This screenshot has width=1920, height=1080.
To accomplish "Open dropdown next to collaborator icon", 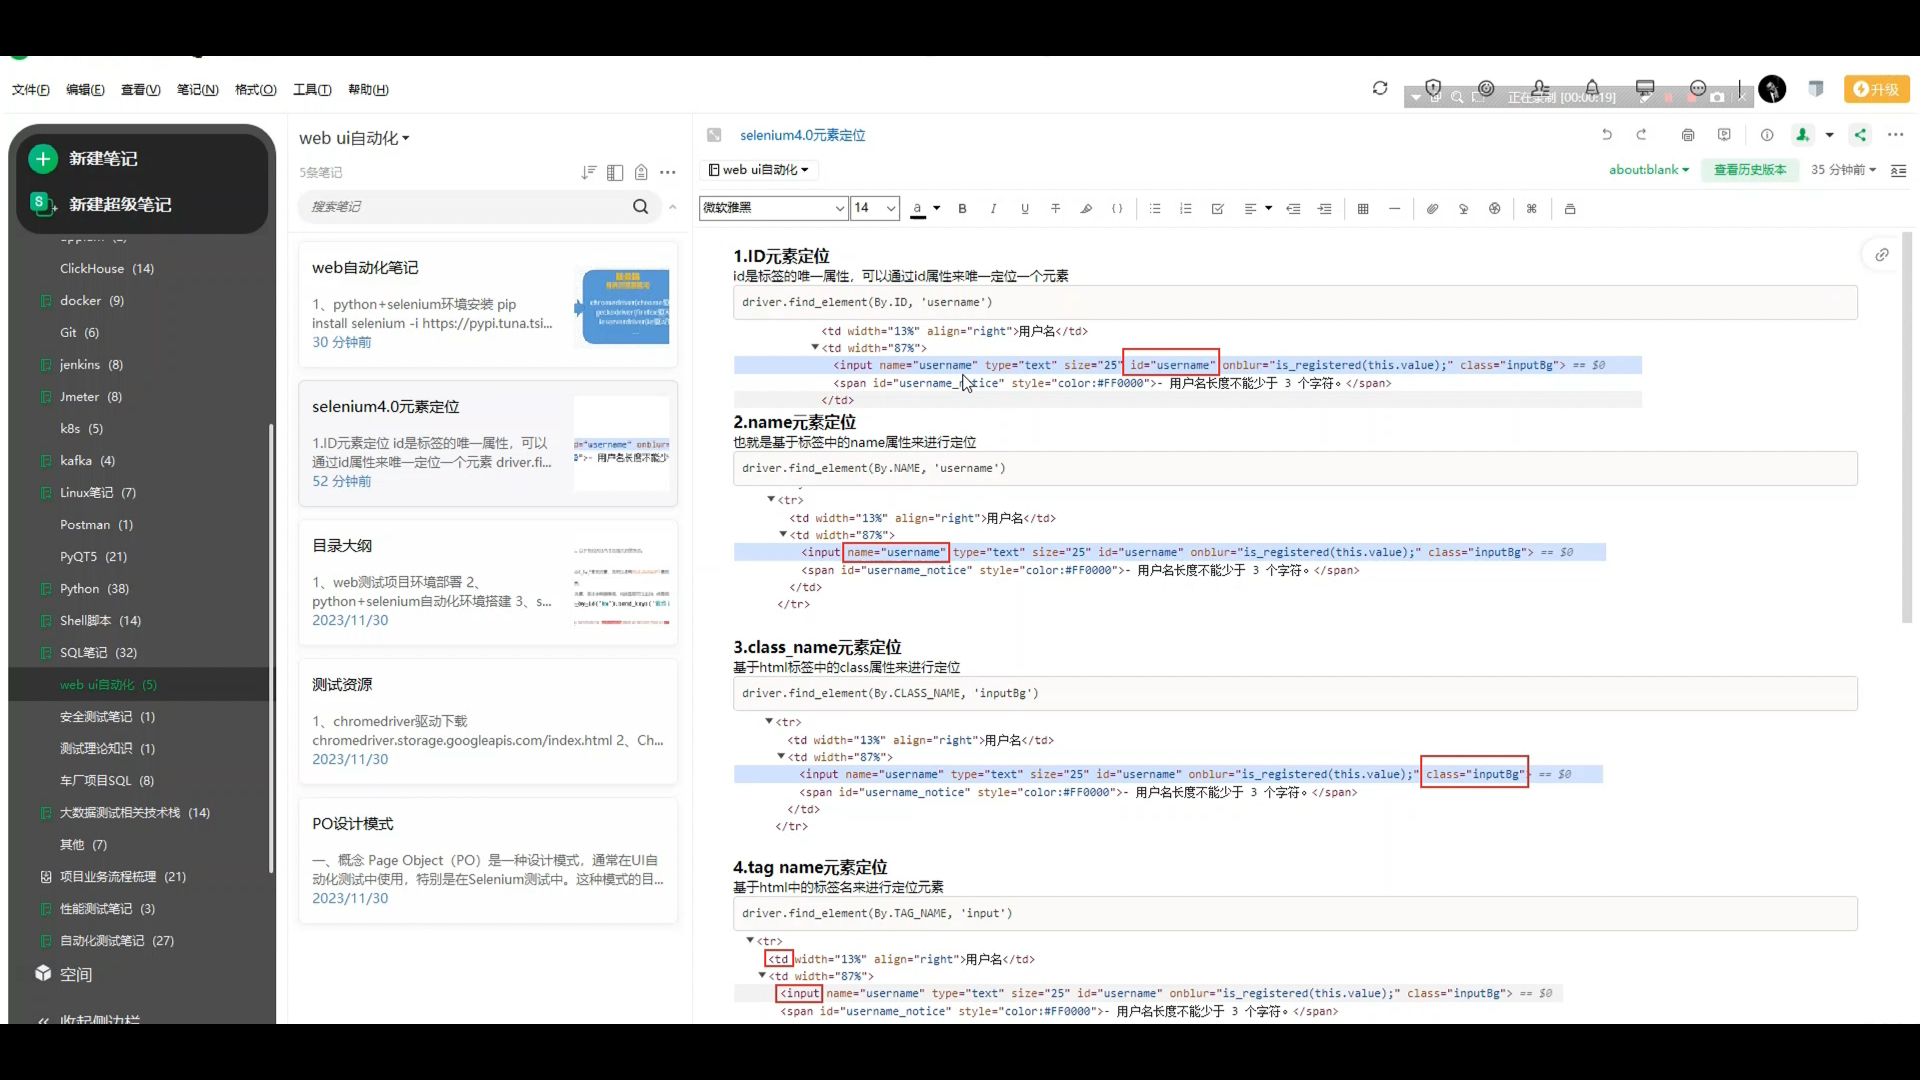I will 1829,135.
